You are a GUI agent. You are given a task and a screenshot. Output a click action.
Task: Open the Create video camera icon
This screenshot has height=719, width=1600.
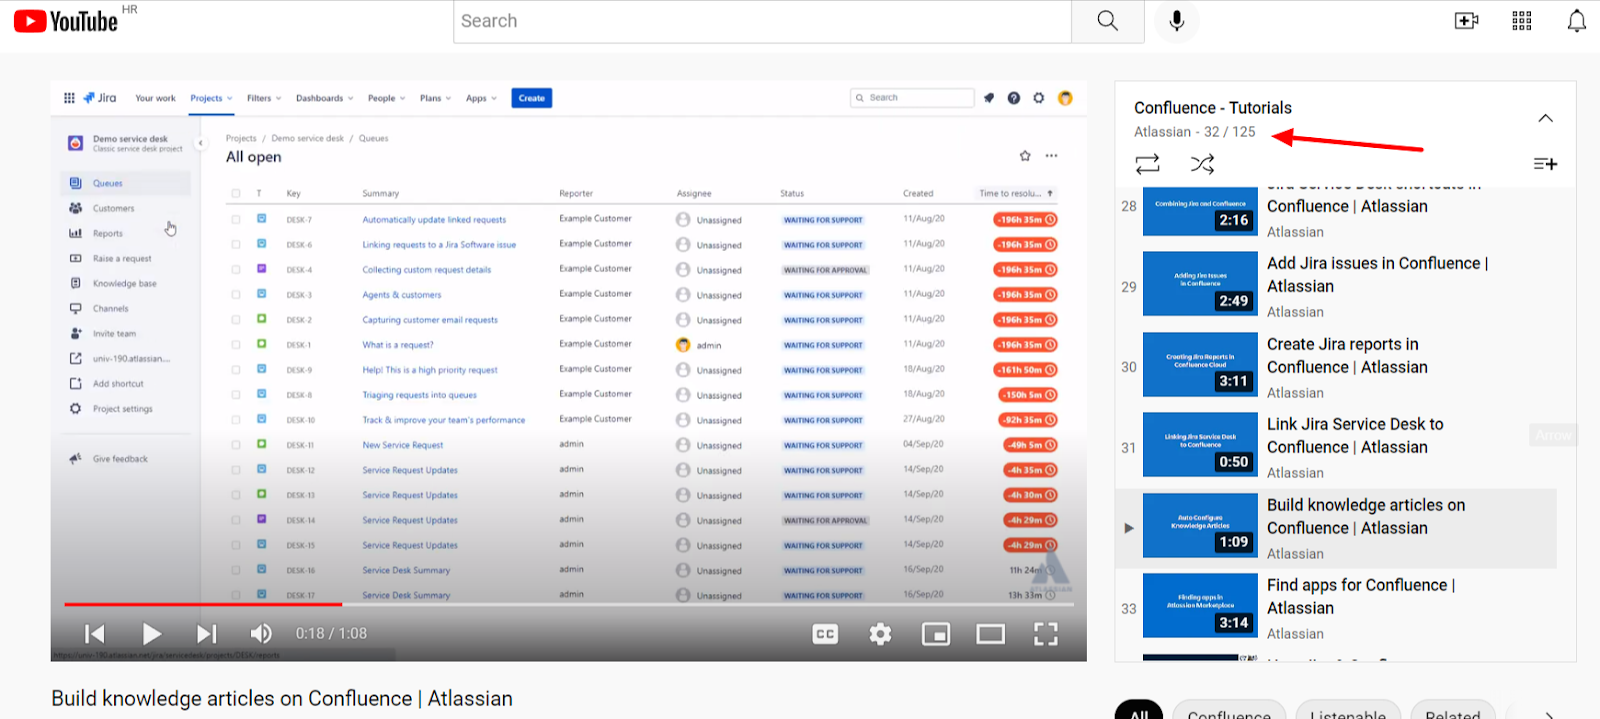(1466, 21)
